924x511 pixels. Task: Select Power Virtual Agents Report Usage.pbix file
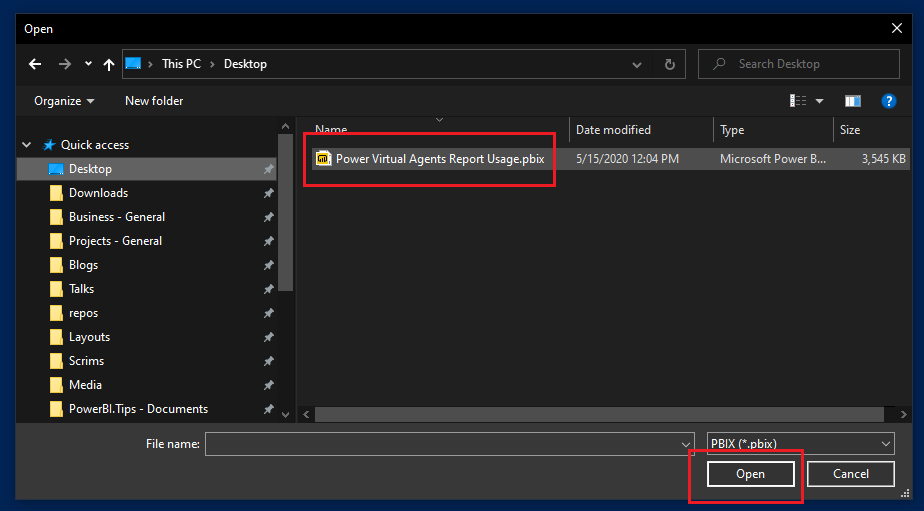coord(440,159)
